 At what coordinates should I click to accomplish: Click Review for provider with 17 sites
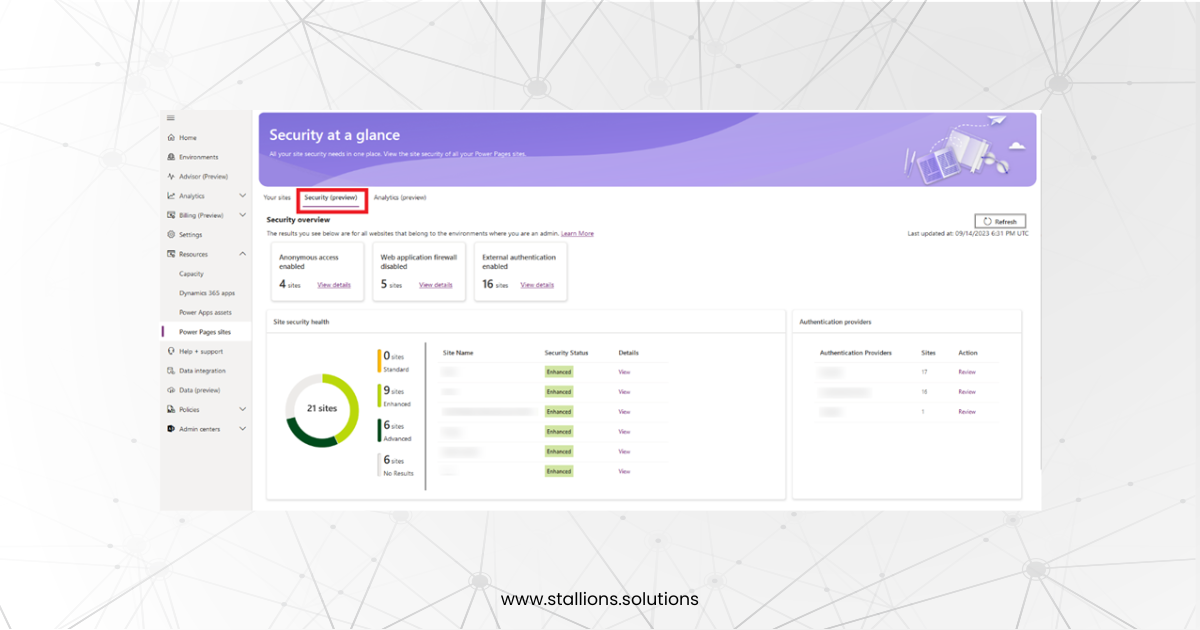(x=967, y=372)
